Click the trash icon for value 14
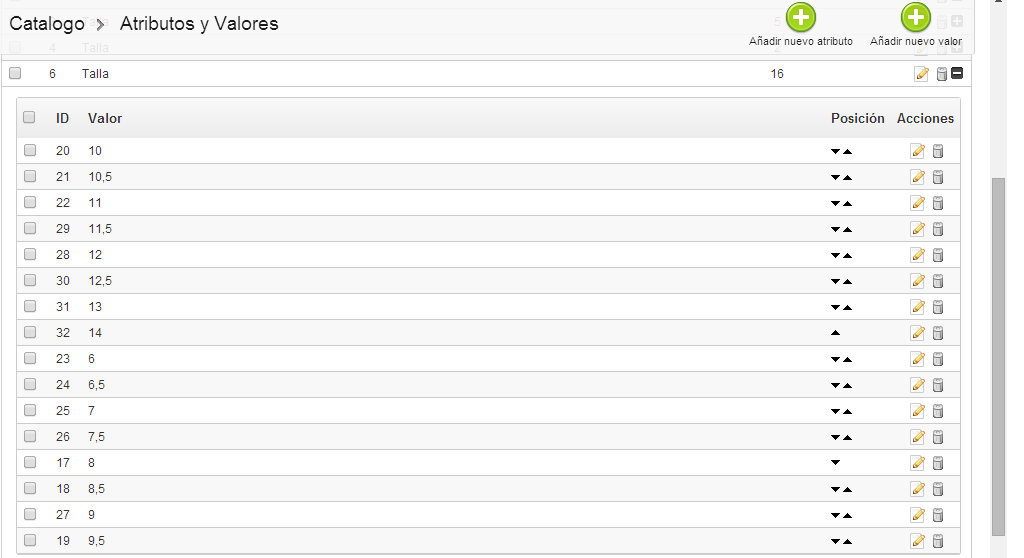This screenshot has width=1024, height=558. [938, 333]
